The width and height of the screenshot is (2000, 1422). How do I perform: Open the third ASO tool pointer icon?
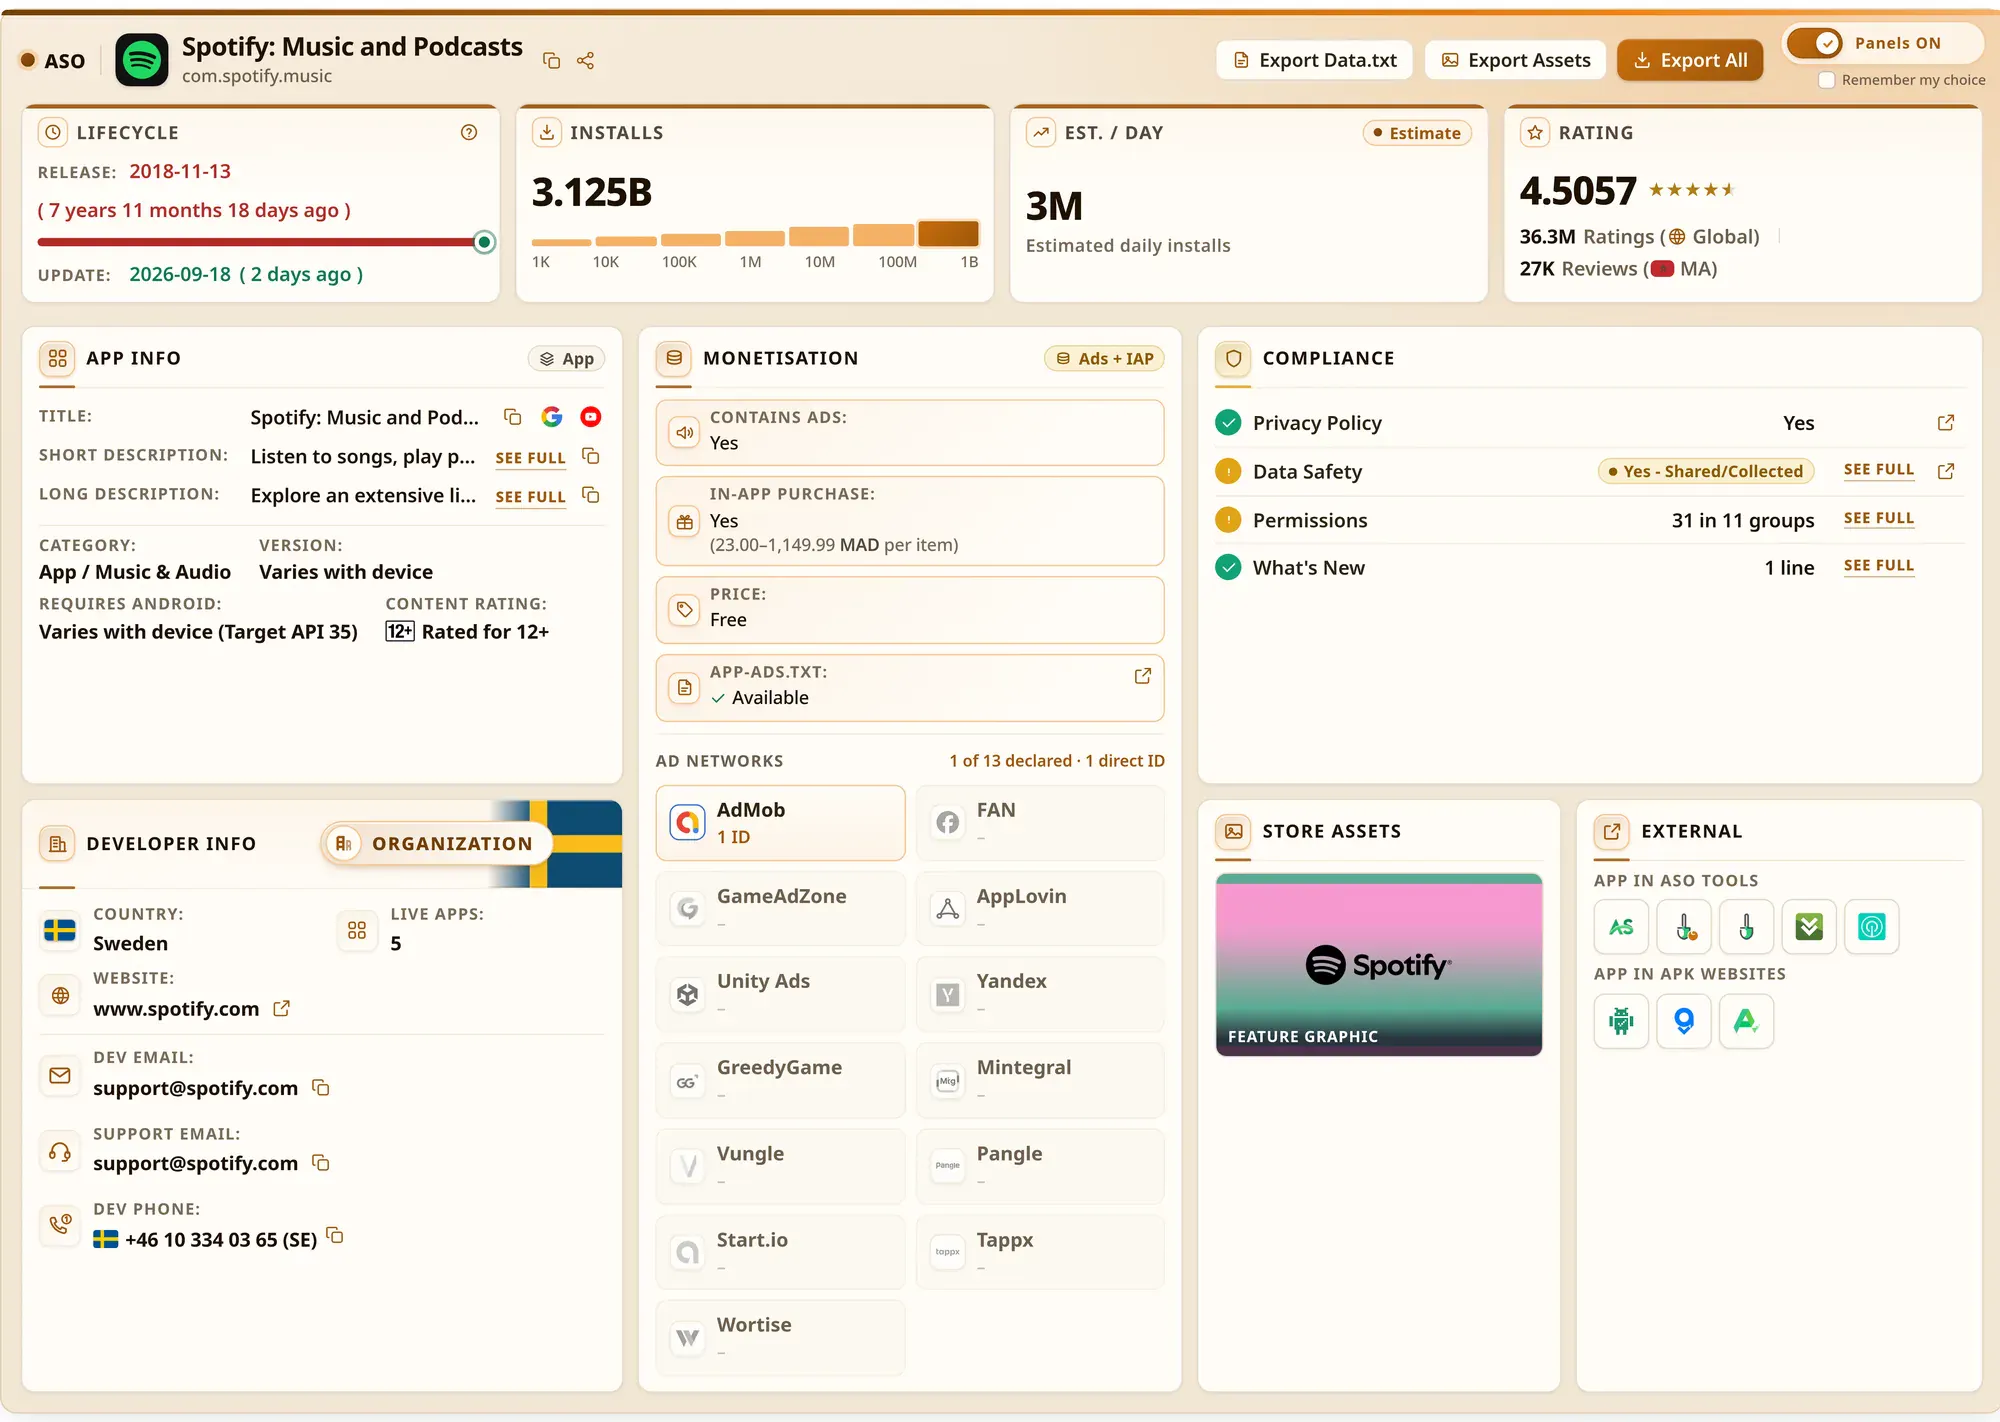[x=1746, y=927]
